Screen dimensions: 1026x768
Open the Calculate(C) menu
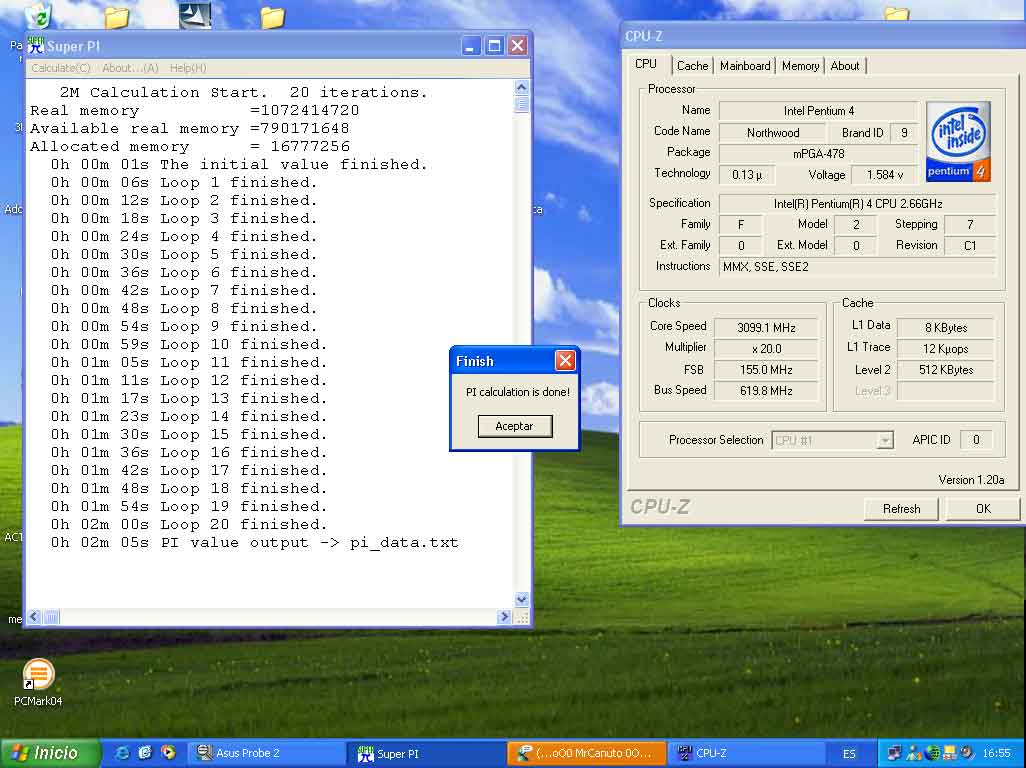click(x=61, y=68)
